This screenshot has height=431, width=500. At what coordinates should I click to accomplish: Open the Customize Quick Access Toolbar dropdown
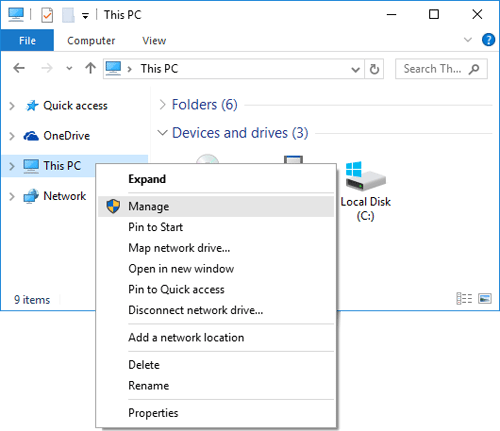tap(85, 16)
